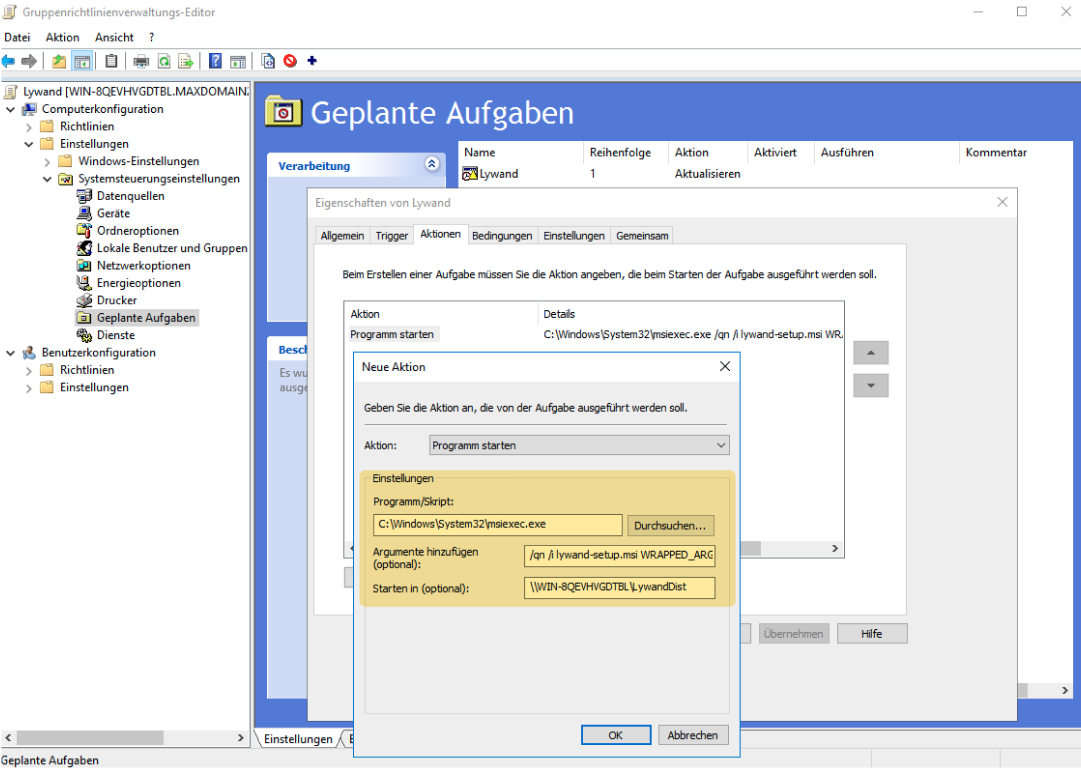This screenshot has width=1081, height=768.
Task: Select the Lokale Benutzer und Gruppen icon
Action: pos(84,247)
